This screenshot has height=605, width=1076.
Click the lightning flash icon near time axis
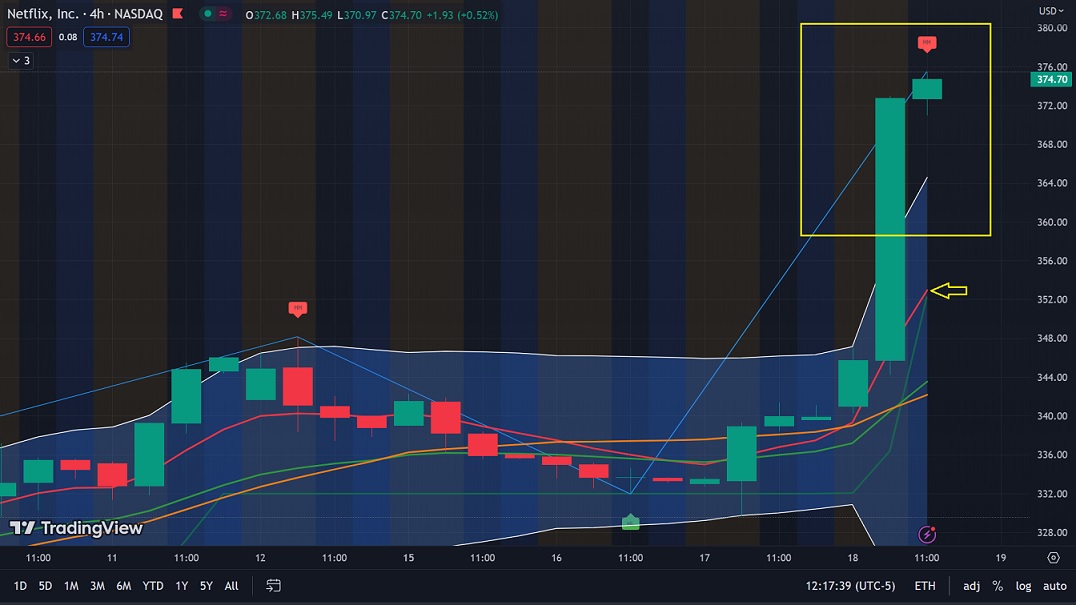click(927, 534)
